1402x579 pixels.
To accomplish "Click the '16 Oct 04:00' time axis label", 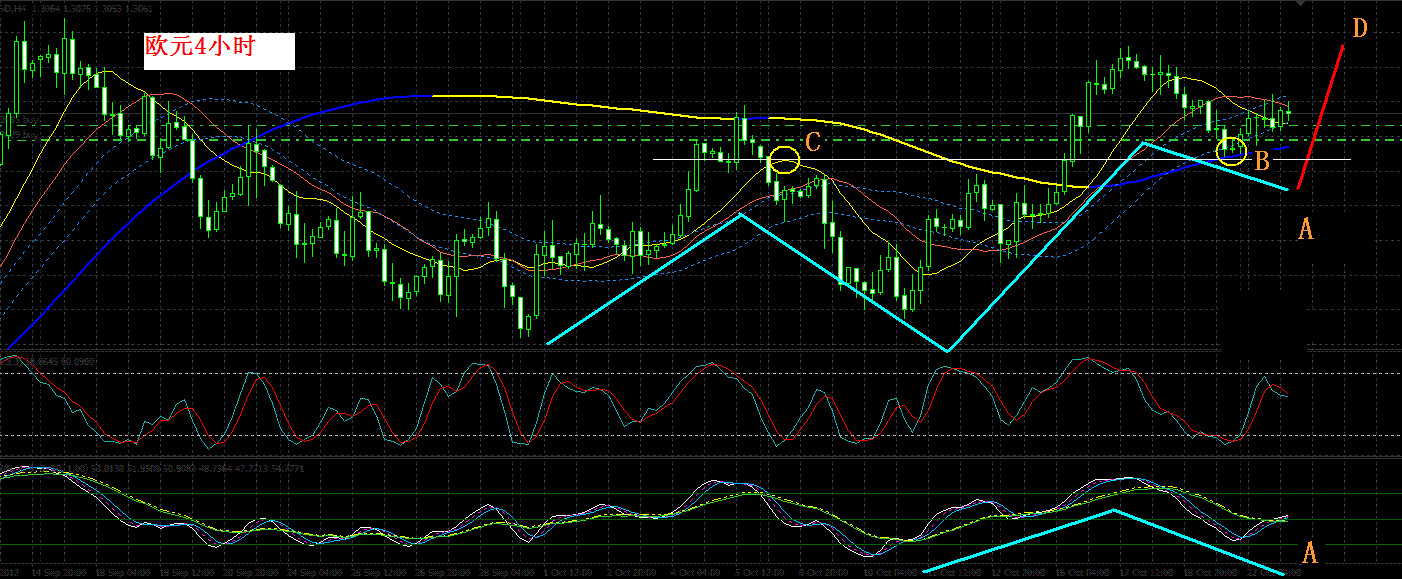I will click(x=1082, y=572).
